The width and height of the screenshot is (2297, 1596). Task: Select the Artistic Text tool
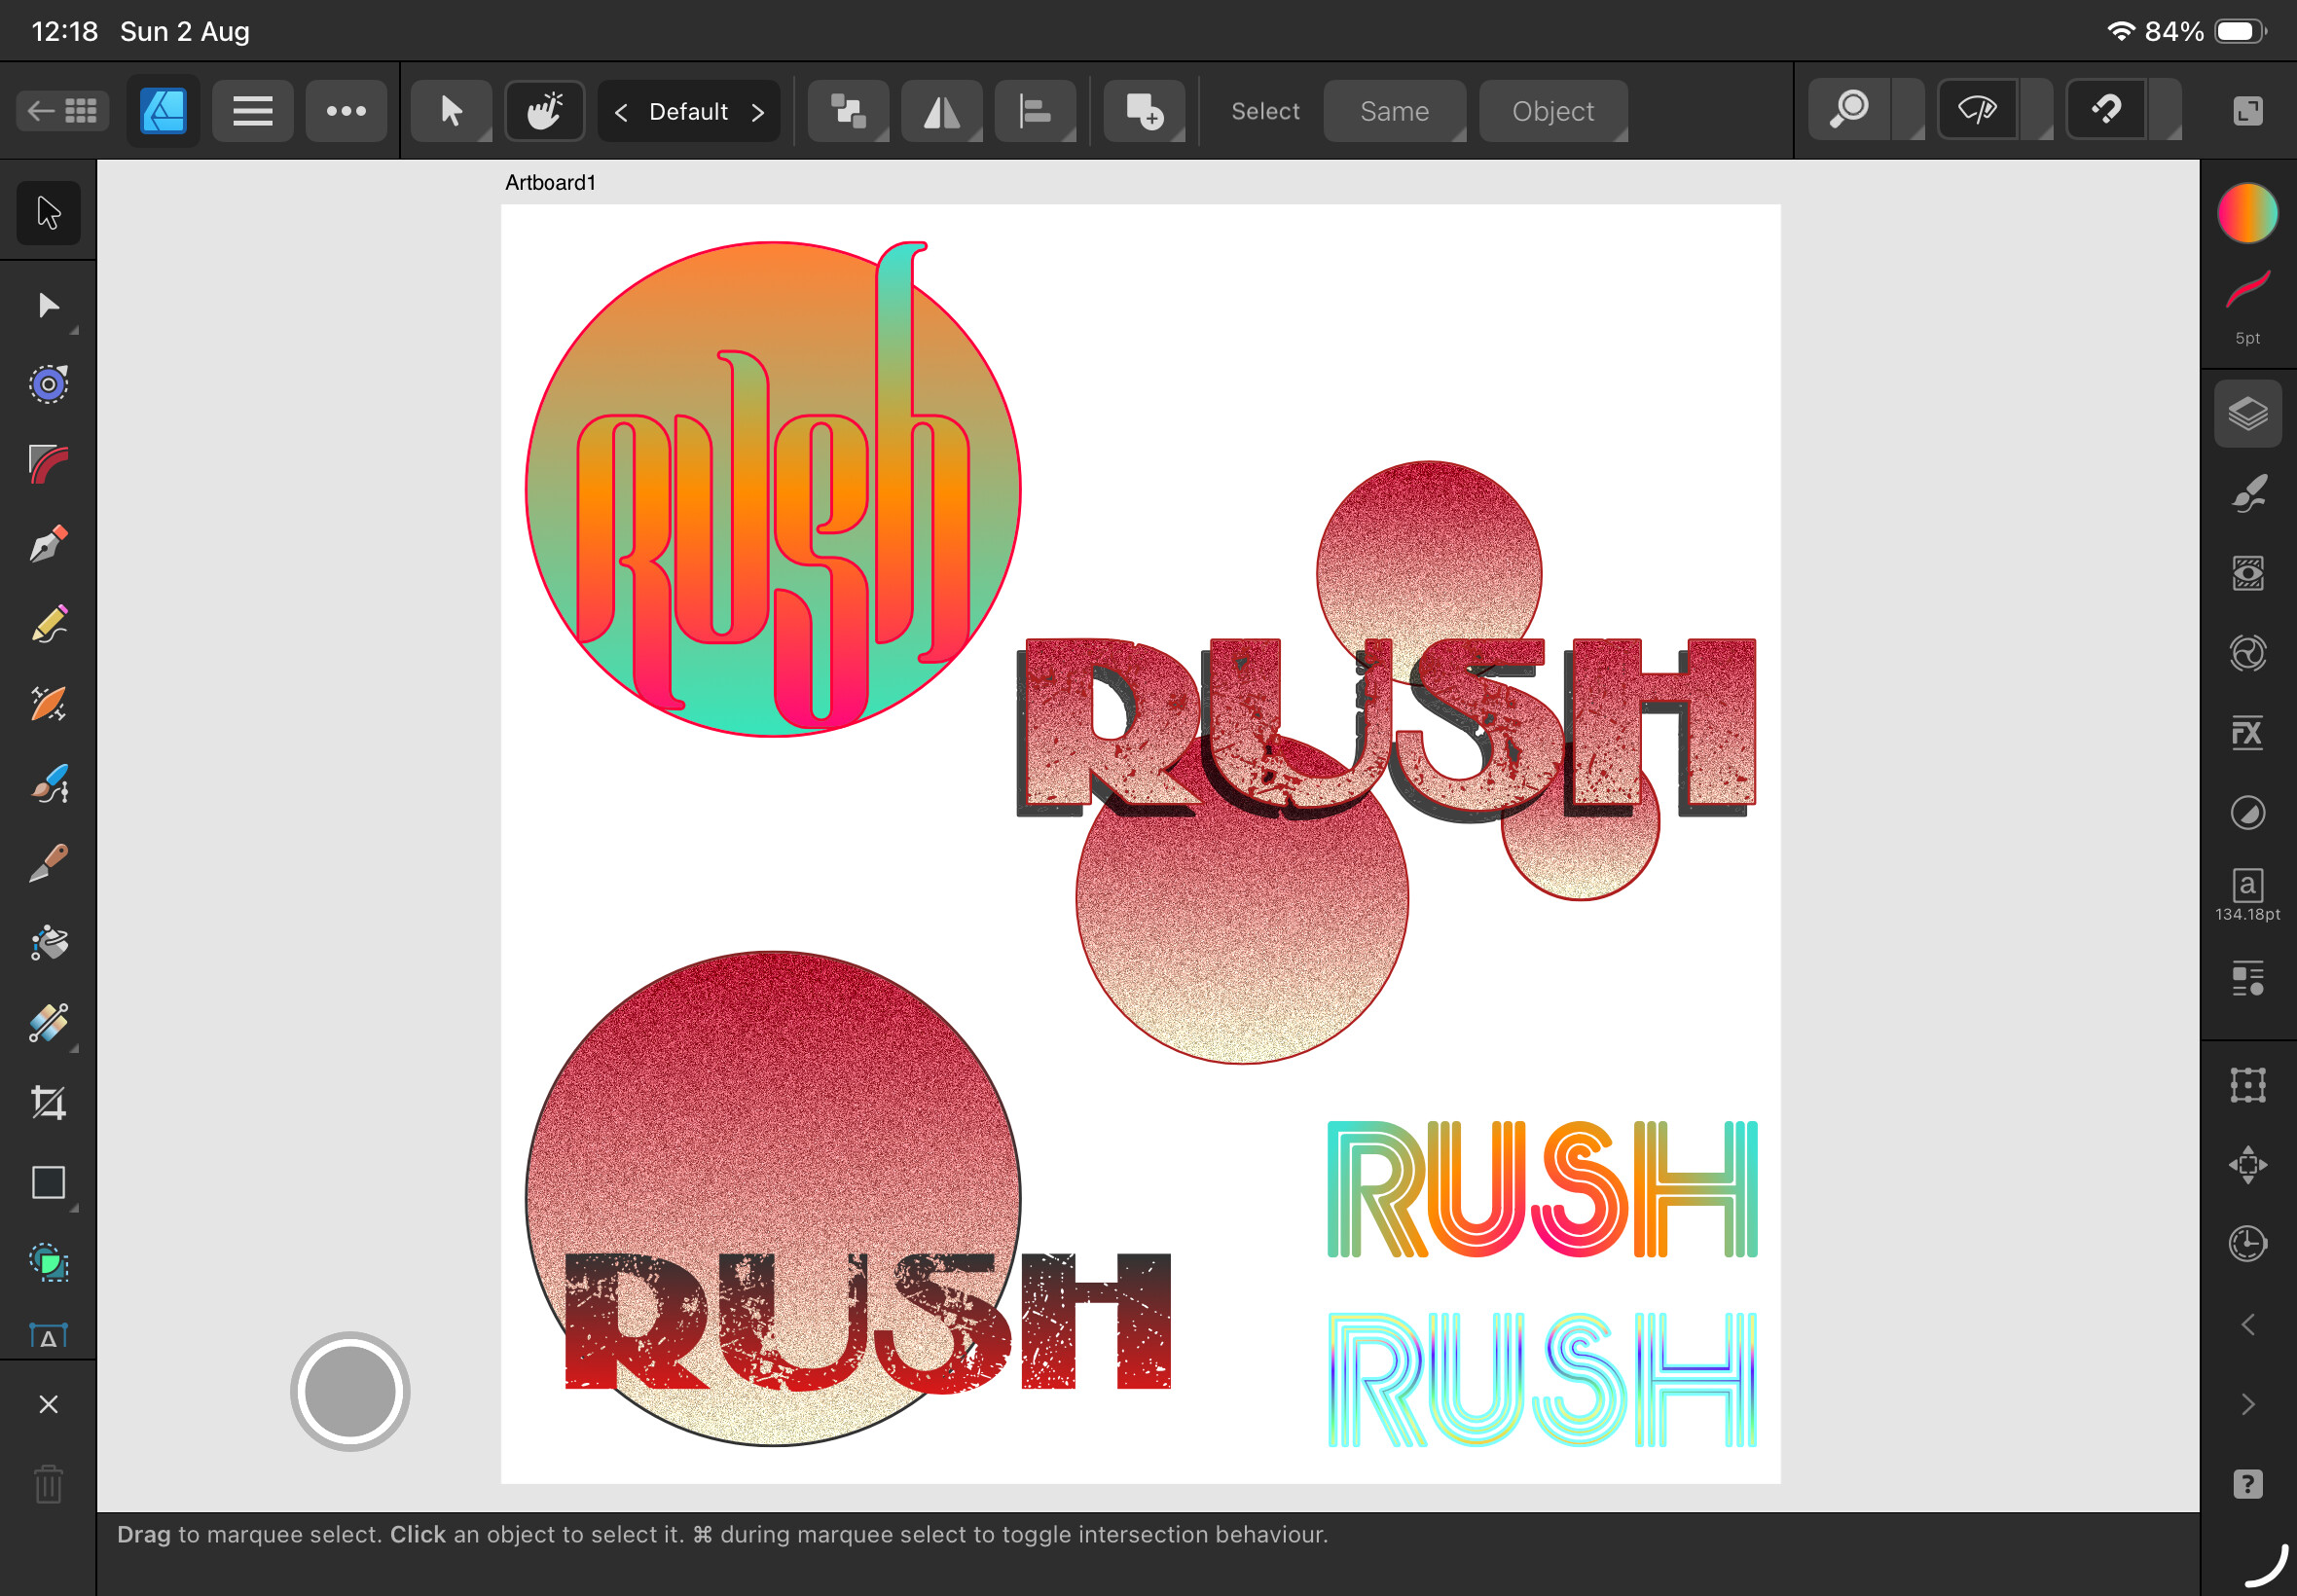pyautogui.click(x=48, y=1336)
